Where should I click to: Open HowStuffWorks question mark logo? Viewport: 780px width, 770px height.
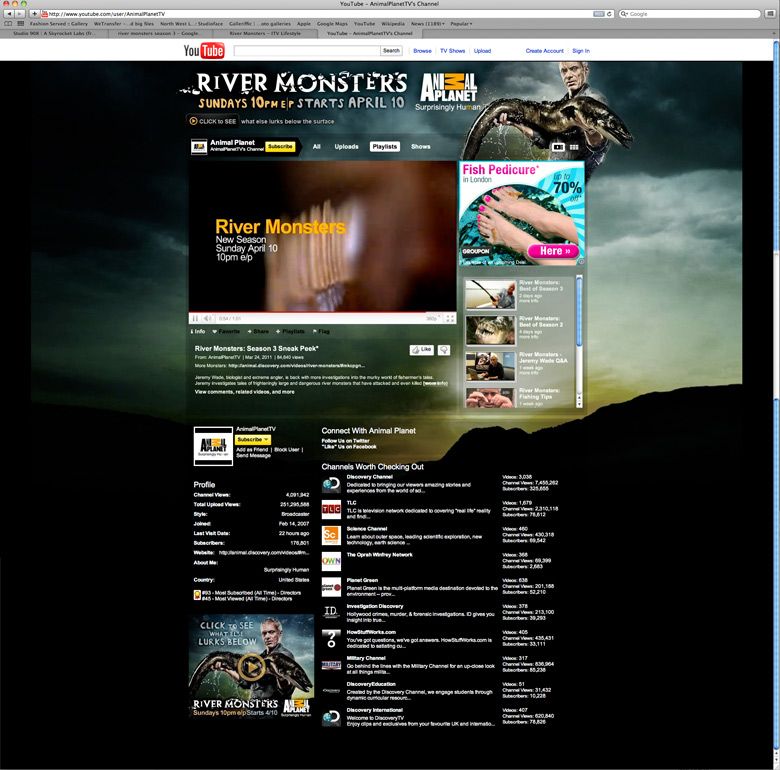[331, 639]
